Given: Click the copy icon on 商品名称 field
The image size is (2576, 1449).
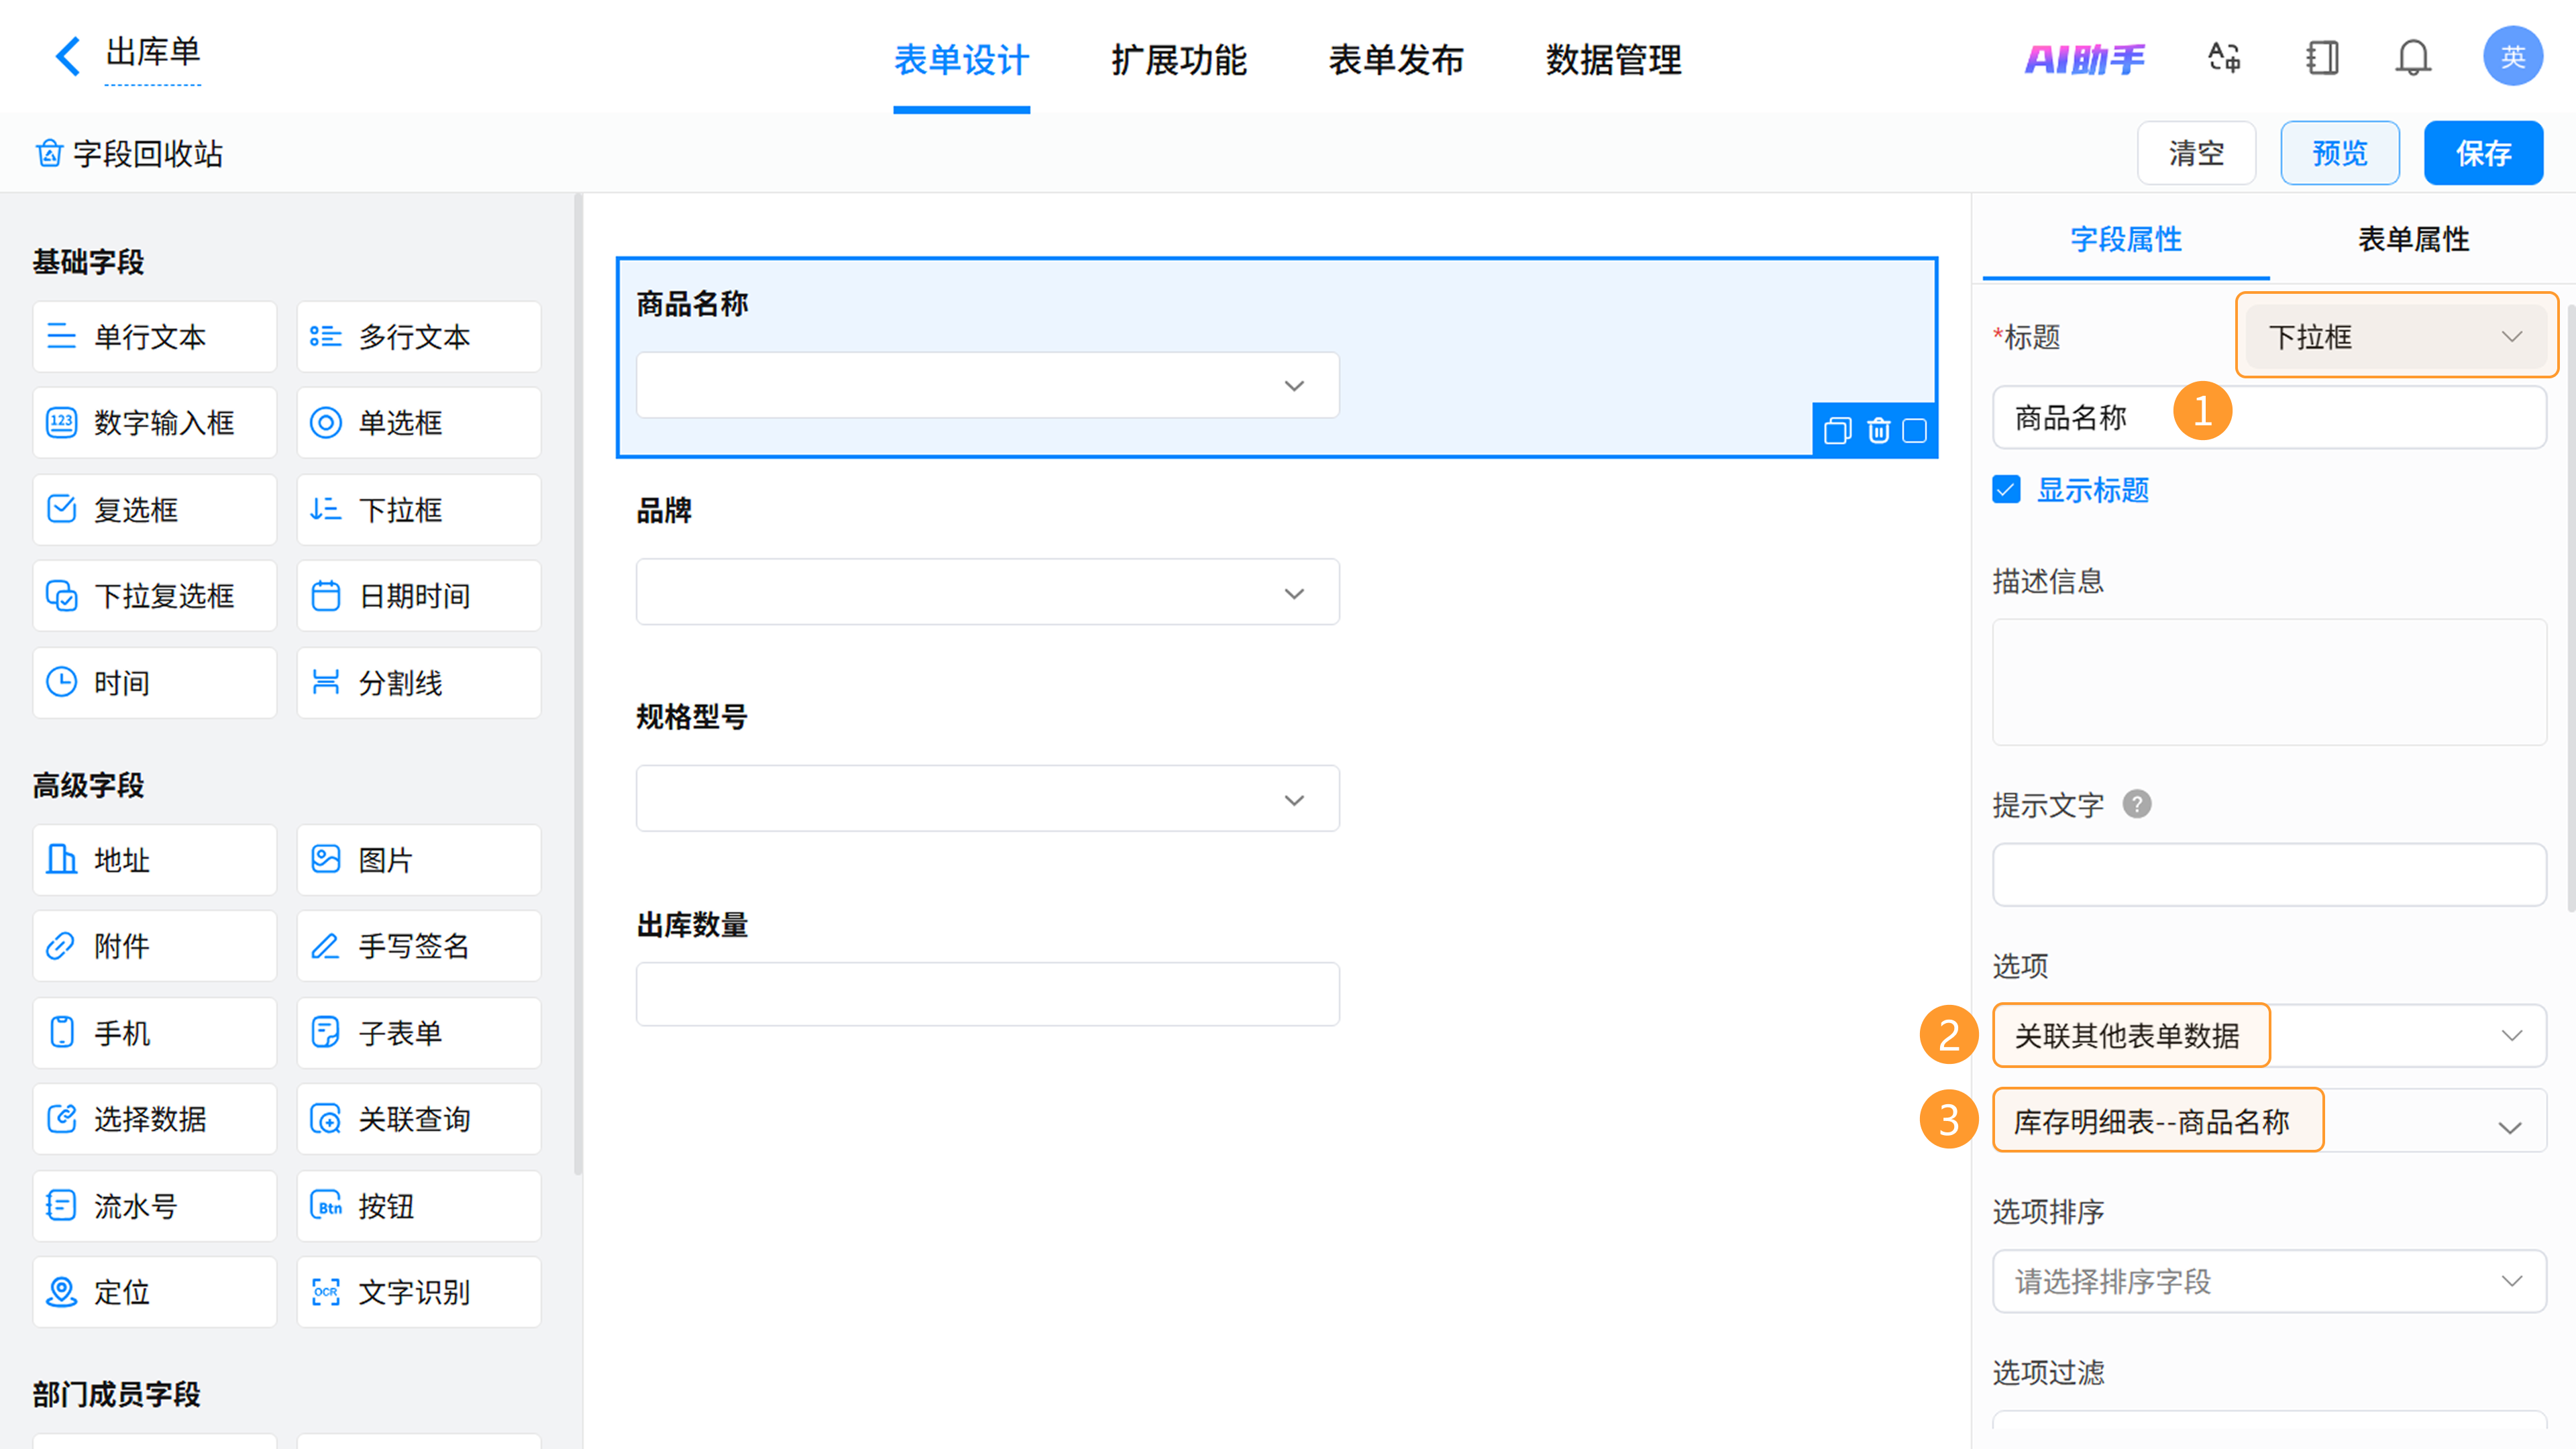Looking at the screenshot, I should tap(1837, 431).
